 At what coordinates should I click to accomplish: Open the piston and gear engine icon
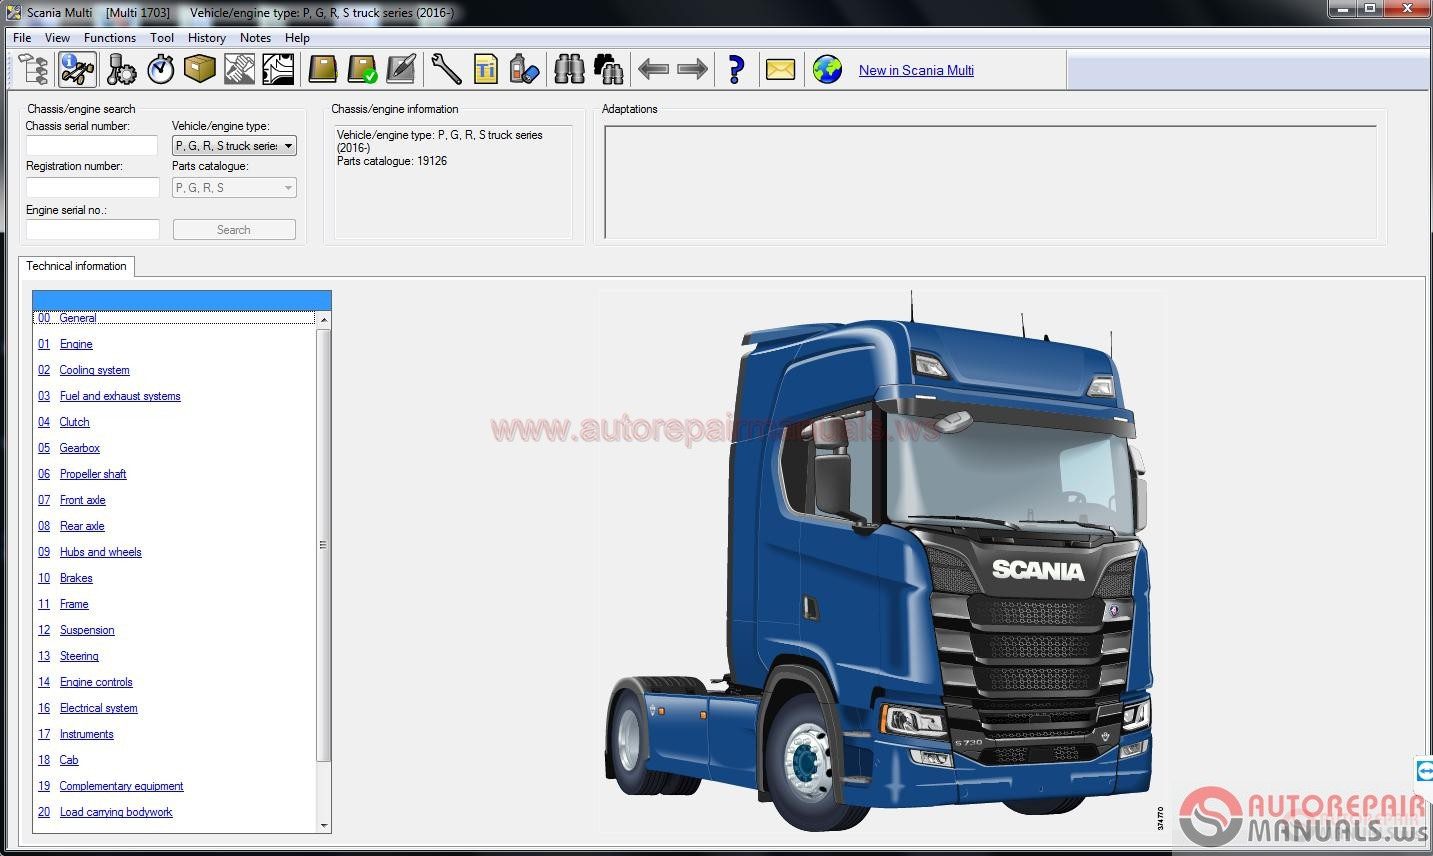click(x=121, y=70)
